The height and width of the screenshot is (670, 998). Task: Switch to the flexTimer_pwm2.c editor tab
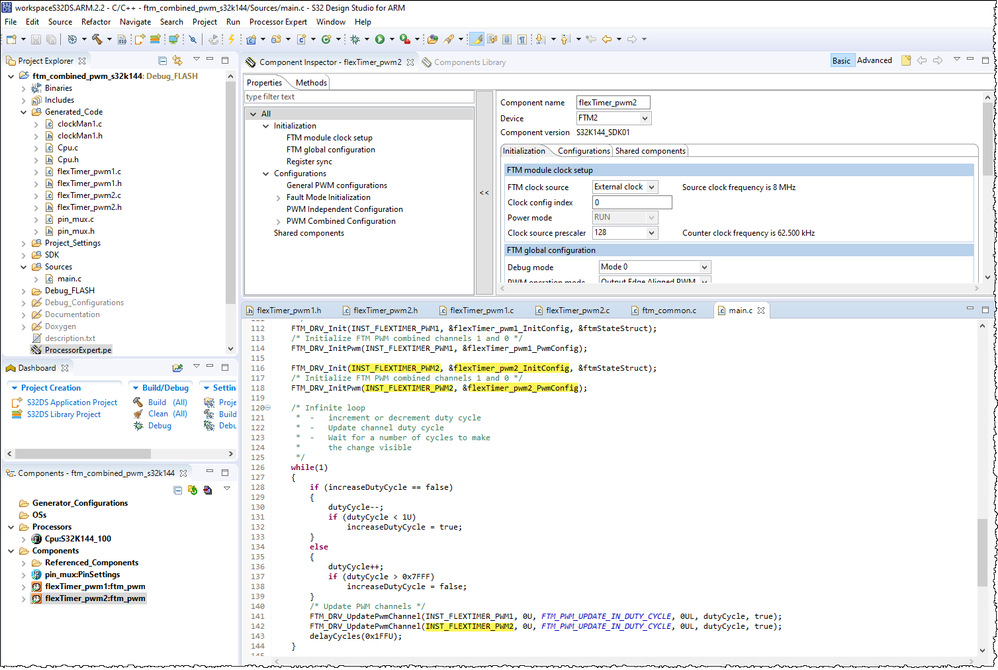(578, 310)
